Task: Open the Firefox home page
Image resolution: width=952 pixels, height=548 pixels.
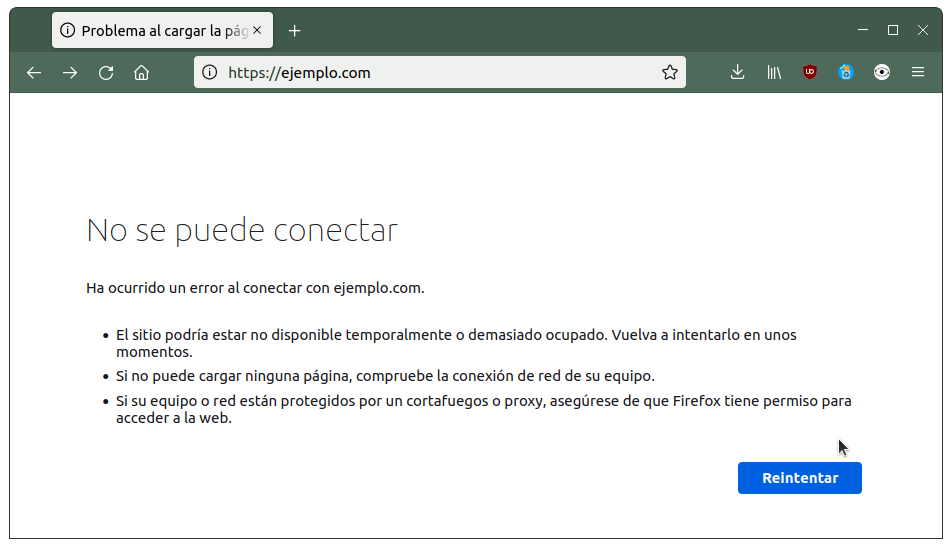Action: click(x=141, y=73)
